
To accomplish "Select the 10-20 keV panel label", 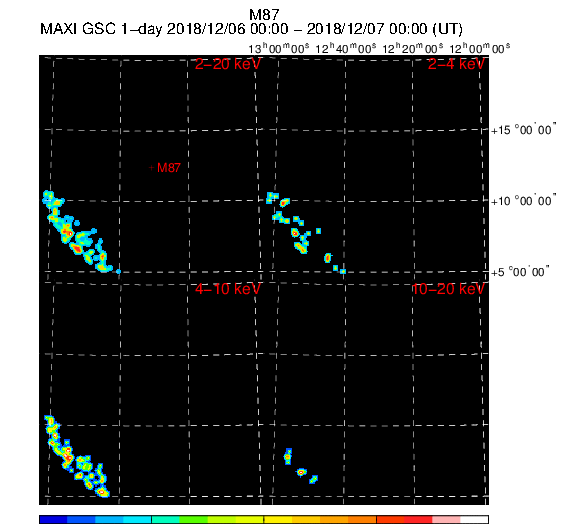I will (x=448, y=289).
